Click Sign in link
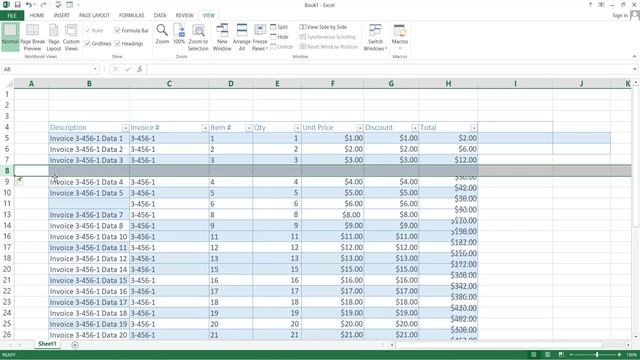Screen dimensions: 640x360 (620, 16)
